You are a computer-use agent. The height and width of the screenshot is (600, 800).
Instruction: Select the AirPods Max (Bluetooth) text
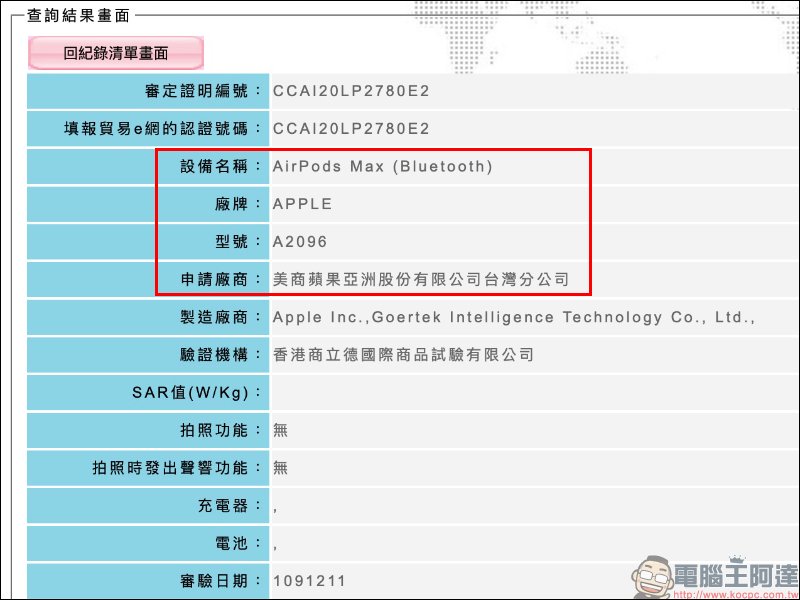pos(383,166)
